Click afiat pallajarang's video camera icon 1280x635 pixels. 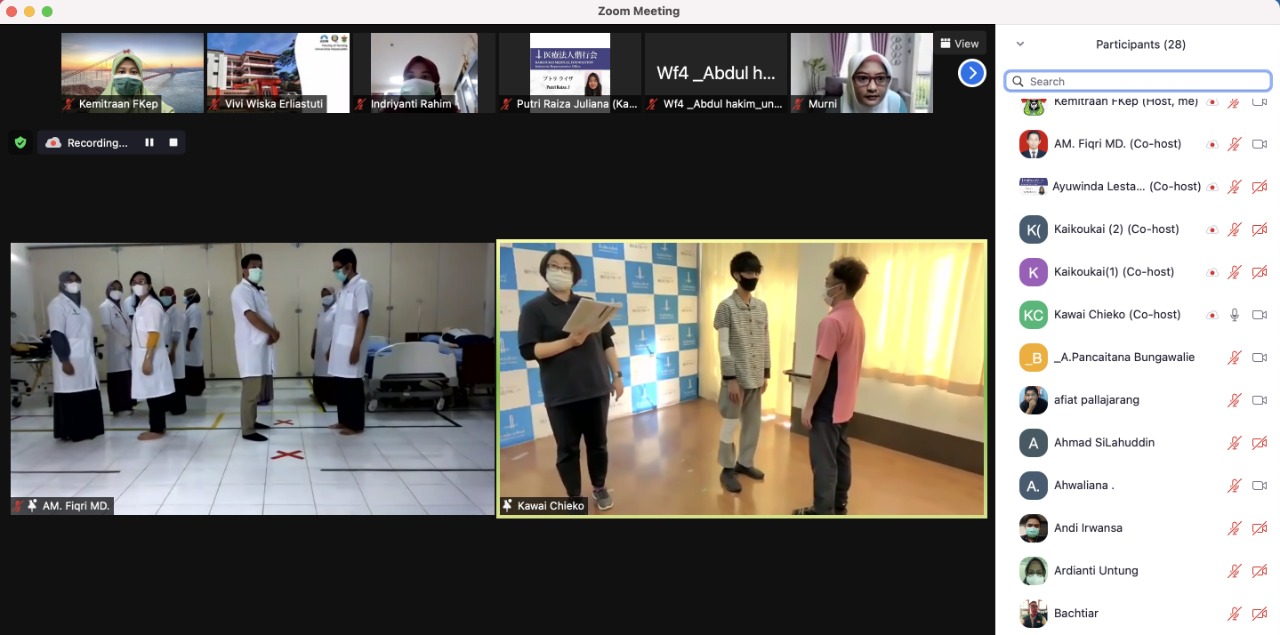tap(1259, 400)
